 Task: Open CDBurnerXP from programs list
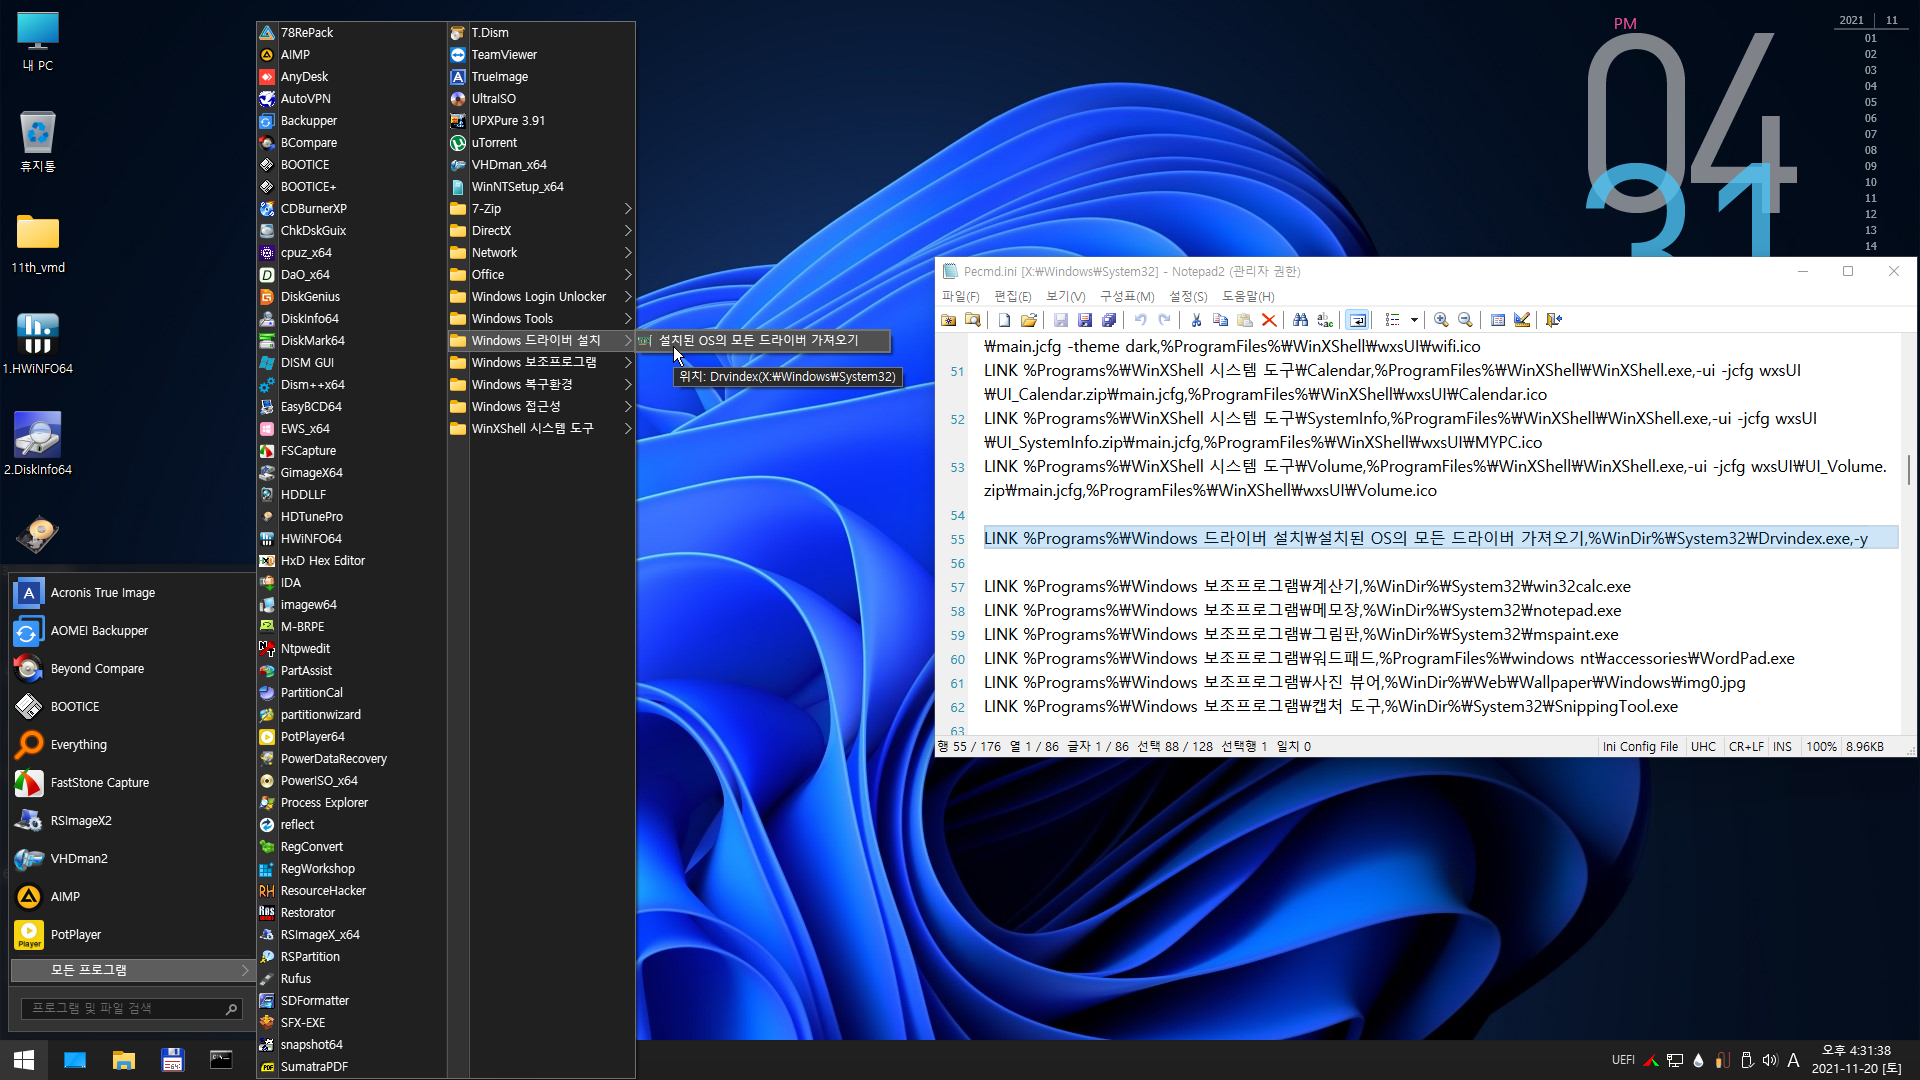[350, 209]
